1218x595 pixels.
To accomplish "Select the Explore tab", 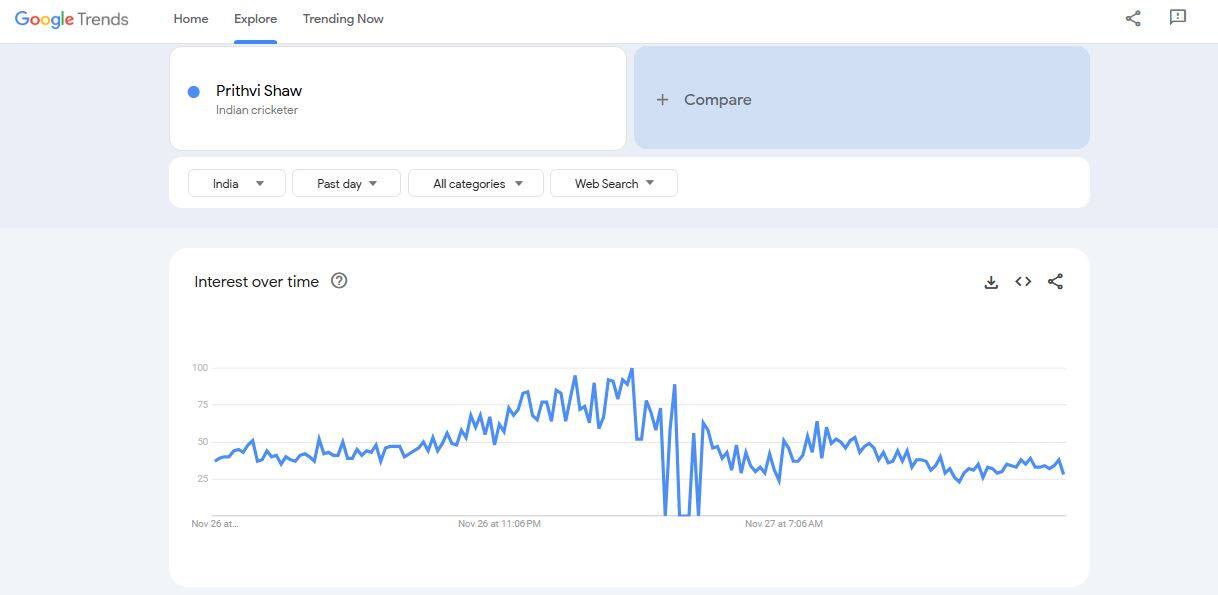I will pyautogui.click(x=255, y=19).
